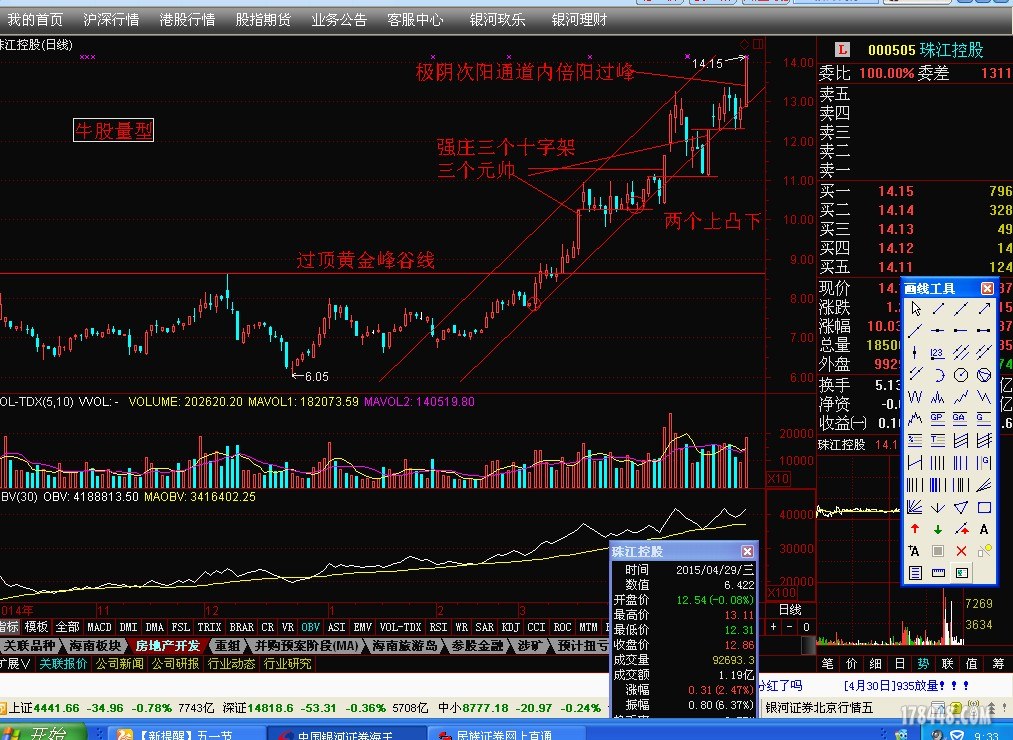The width and height of the screenshot is (1013, 740).
Task: Expand the 扩展 panel toggle
Action: pyautogui.click(x=16, y=663)
